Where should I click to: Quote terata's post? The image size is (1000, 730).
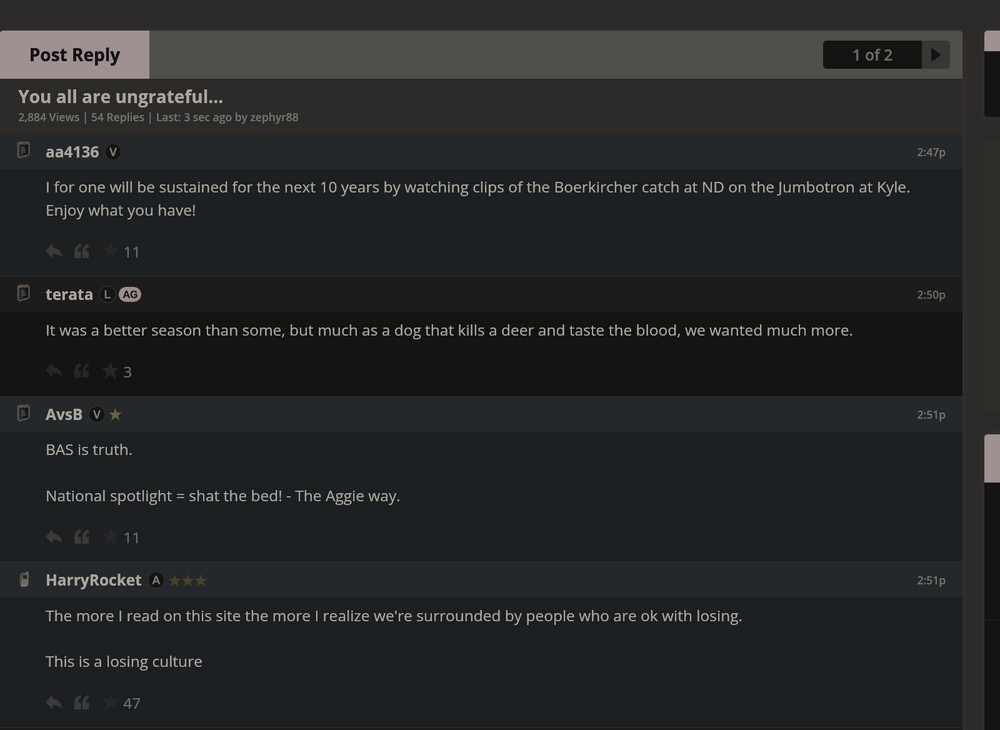tap(81, 370)
